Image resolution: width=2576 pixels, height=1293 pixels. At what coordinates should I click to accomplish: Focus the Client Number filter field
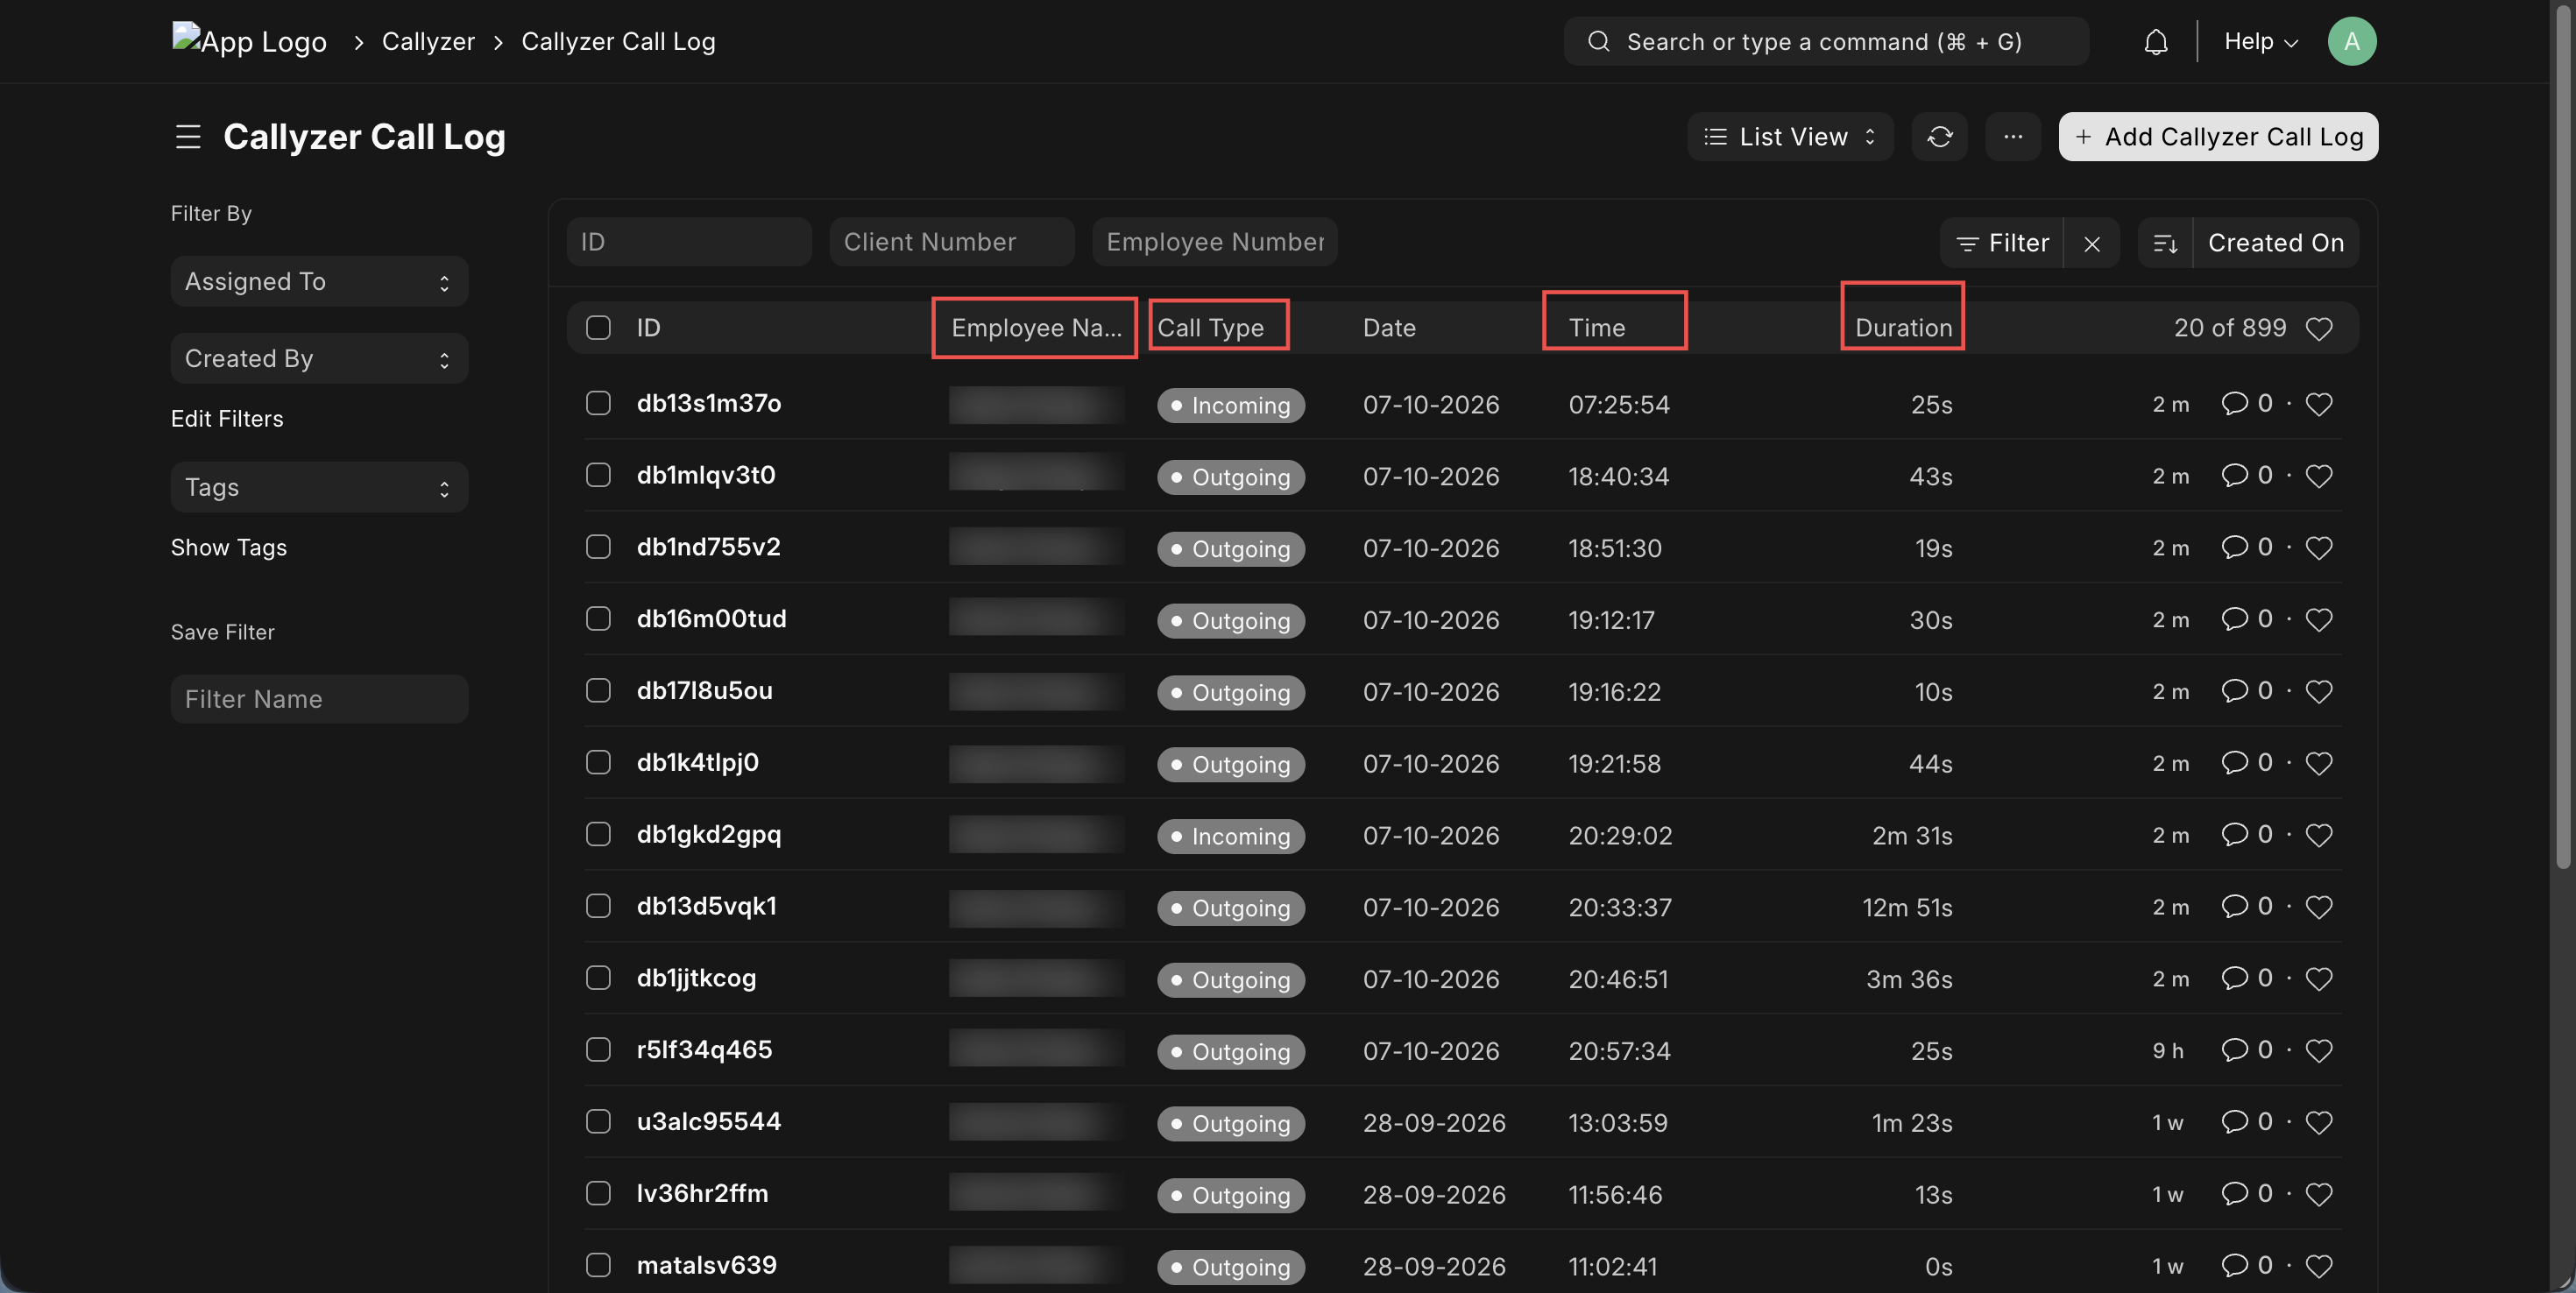coord(952,242)
